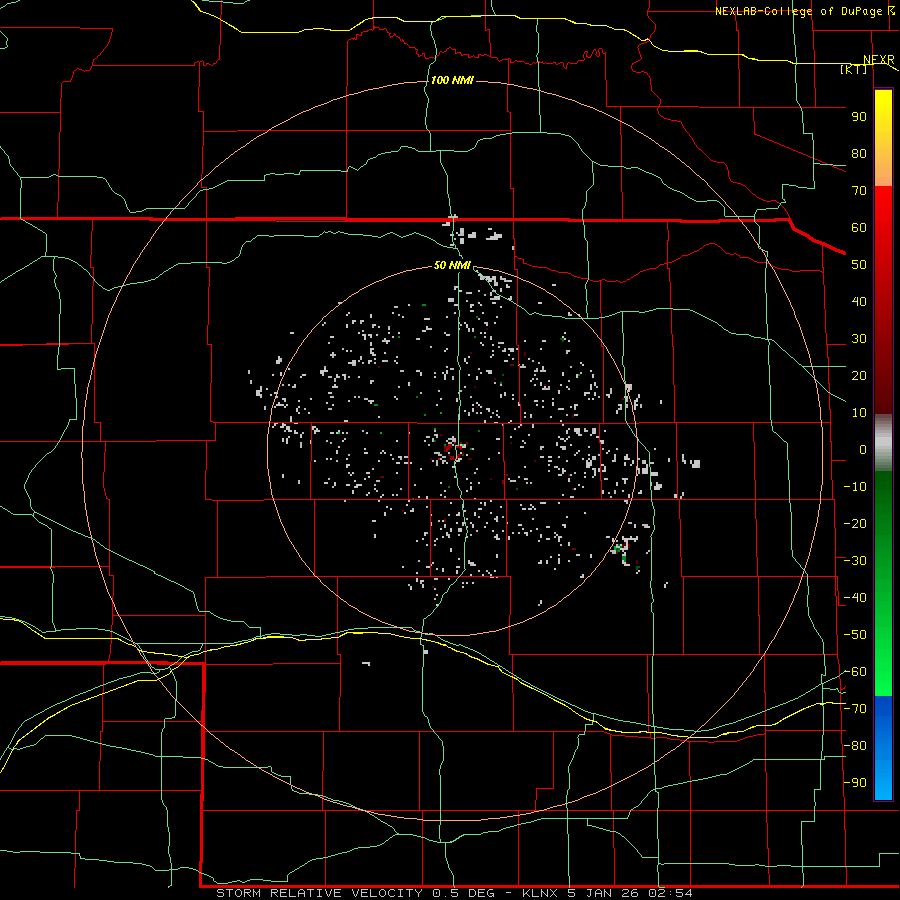Click the 10 value on velocity scale
The height and width of the screenshot is (900, 900).
859,413
